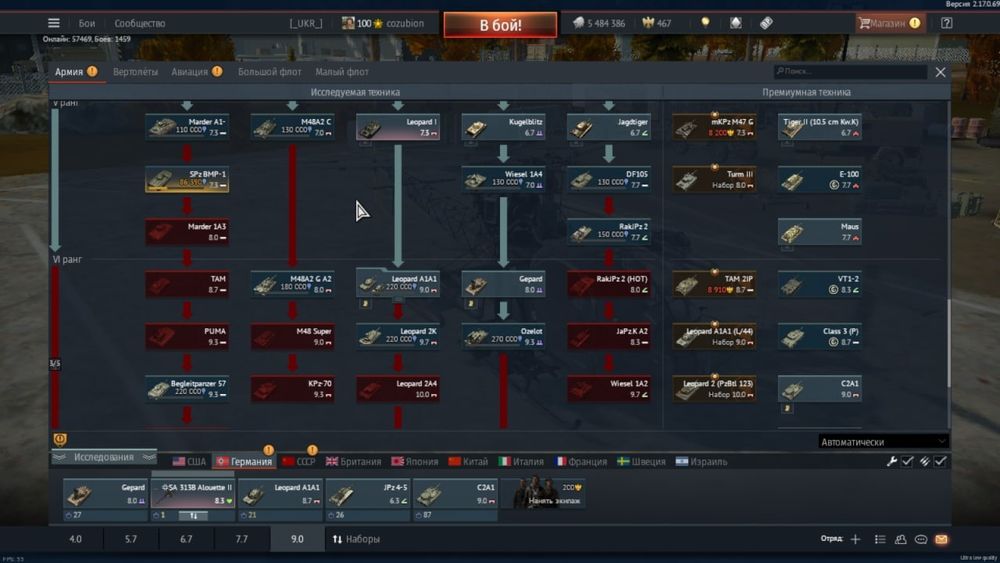The width and height of the screenshot is (1000, 563).
Task: Select the premium TAM 2IP card
Action: [714, 284]
